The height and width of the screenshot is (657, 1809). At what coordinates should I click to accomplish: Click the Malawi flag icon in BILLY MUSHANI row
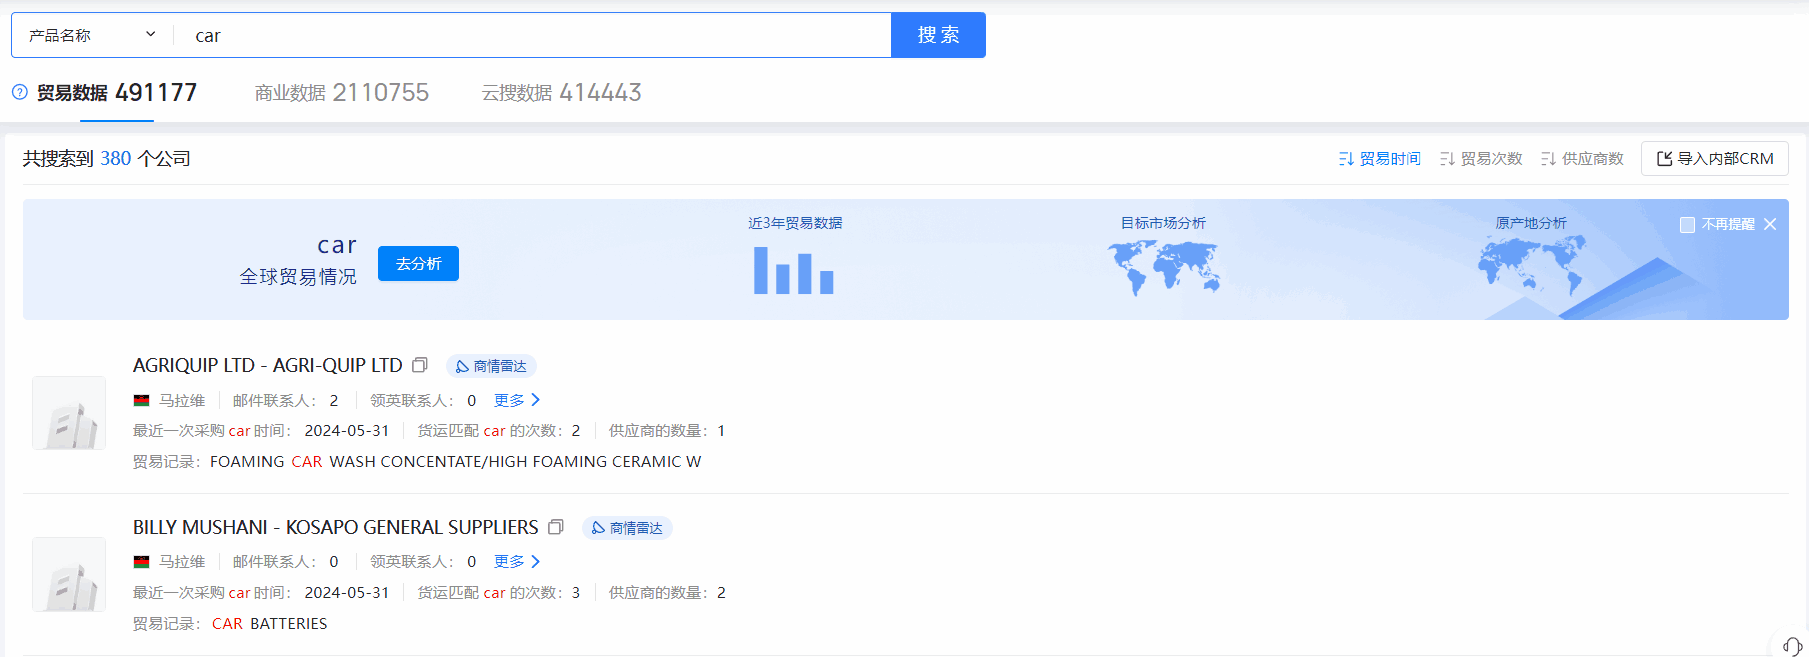coord(142,562)
